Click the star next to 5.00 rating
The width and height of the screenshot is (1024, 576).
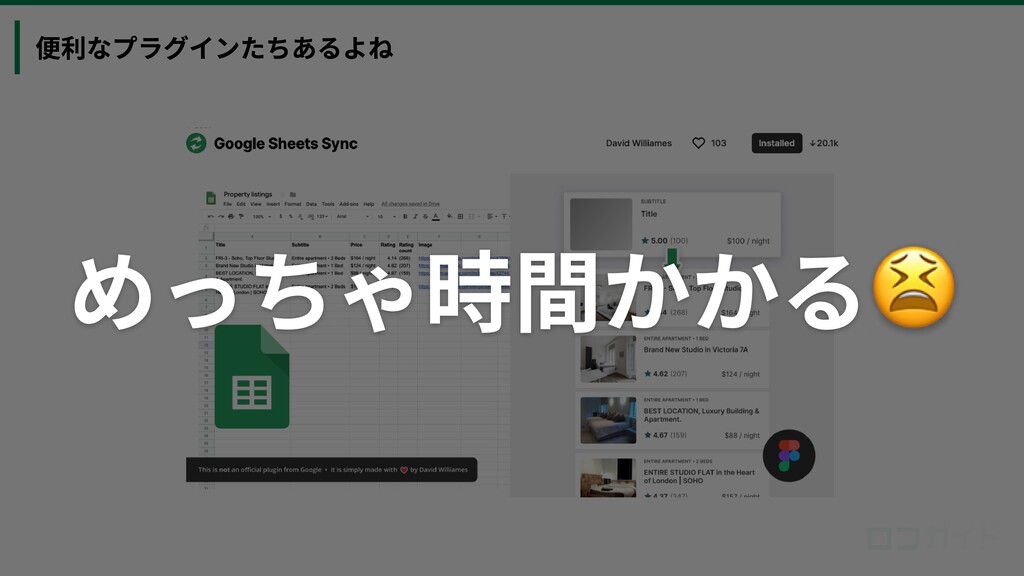[645, 240]
